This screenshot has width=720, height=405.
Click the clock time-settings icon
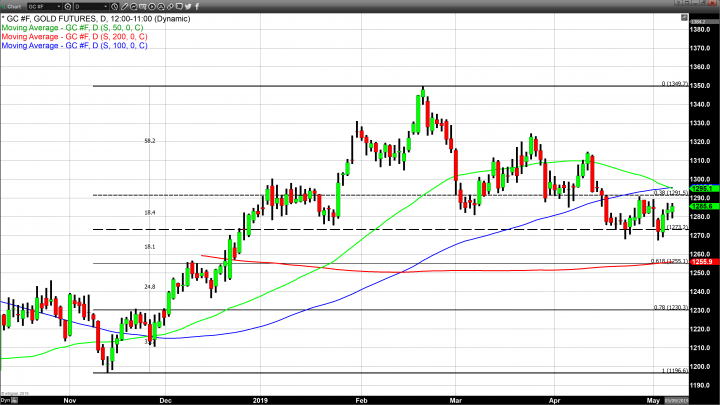click(x=114, y=6)
